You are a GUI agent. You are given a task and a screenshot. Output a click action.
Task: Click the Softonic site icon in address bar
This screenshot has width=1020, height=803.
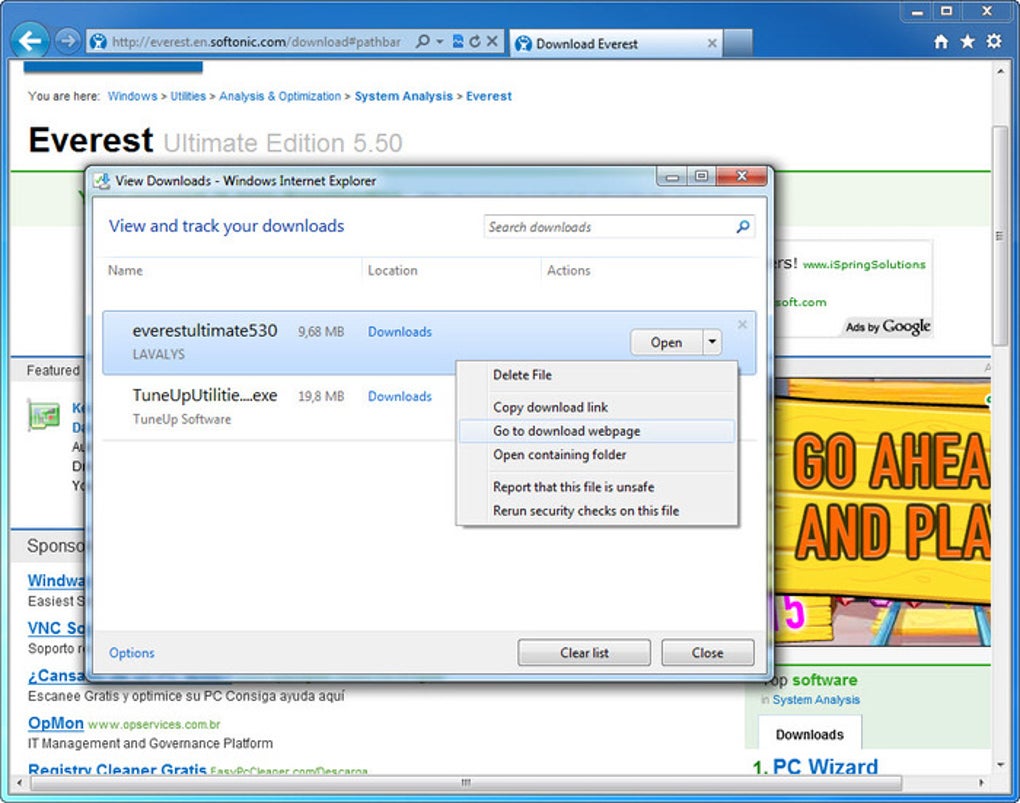(x=98, y=42)
